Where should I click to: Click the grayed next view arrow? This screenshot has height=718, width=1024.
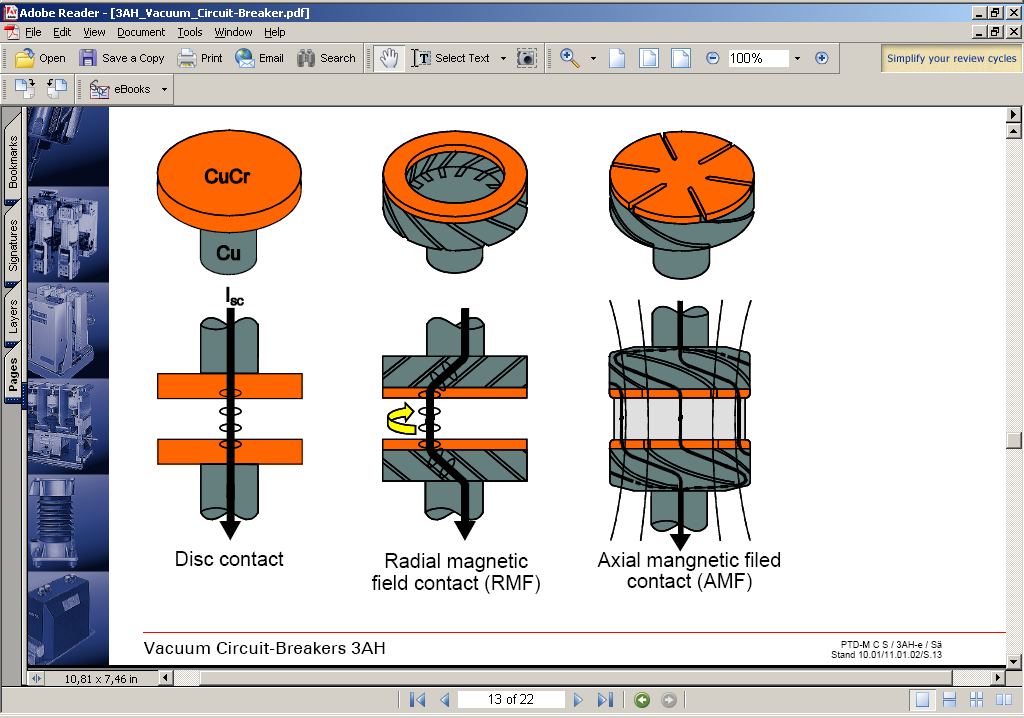coord(669,700)
